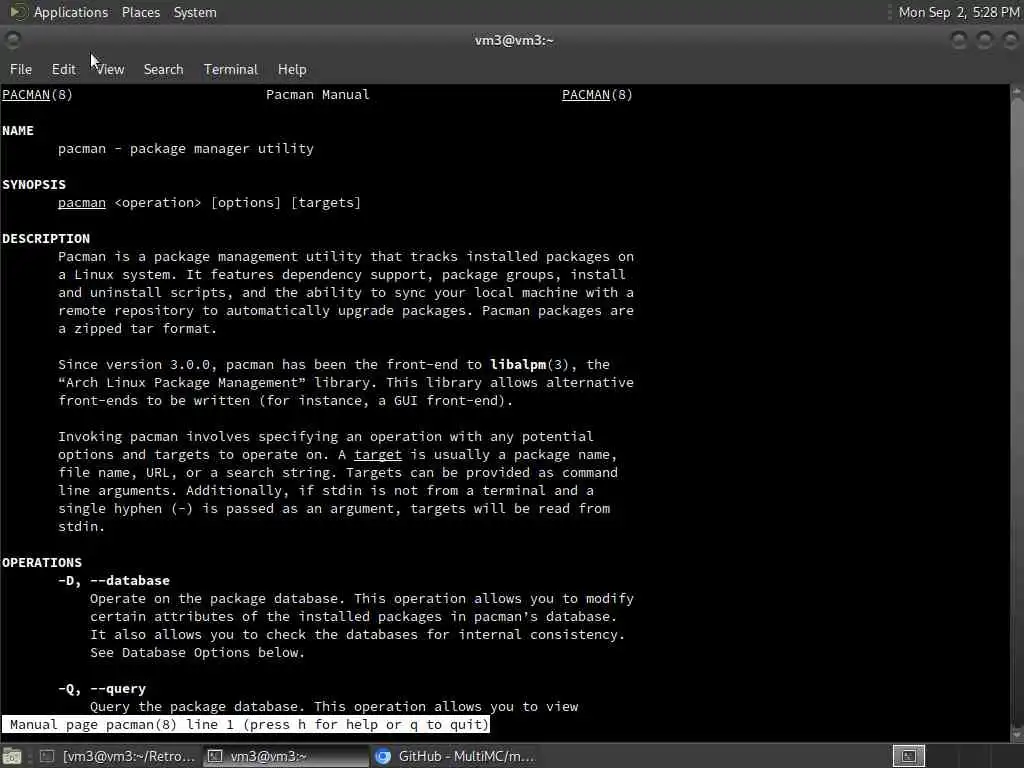This screenshot has width=1024, height=768.
Task: Click the '-D, --database' option heading
Action: pos(114,581)
